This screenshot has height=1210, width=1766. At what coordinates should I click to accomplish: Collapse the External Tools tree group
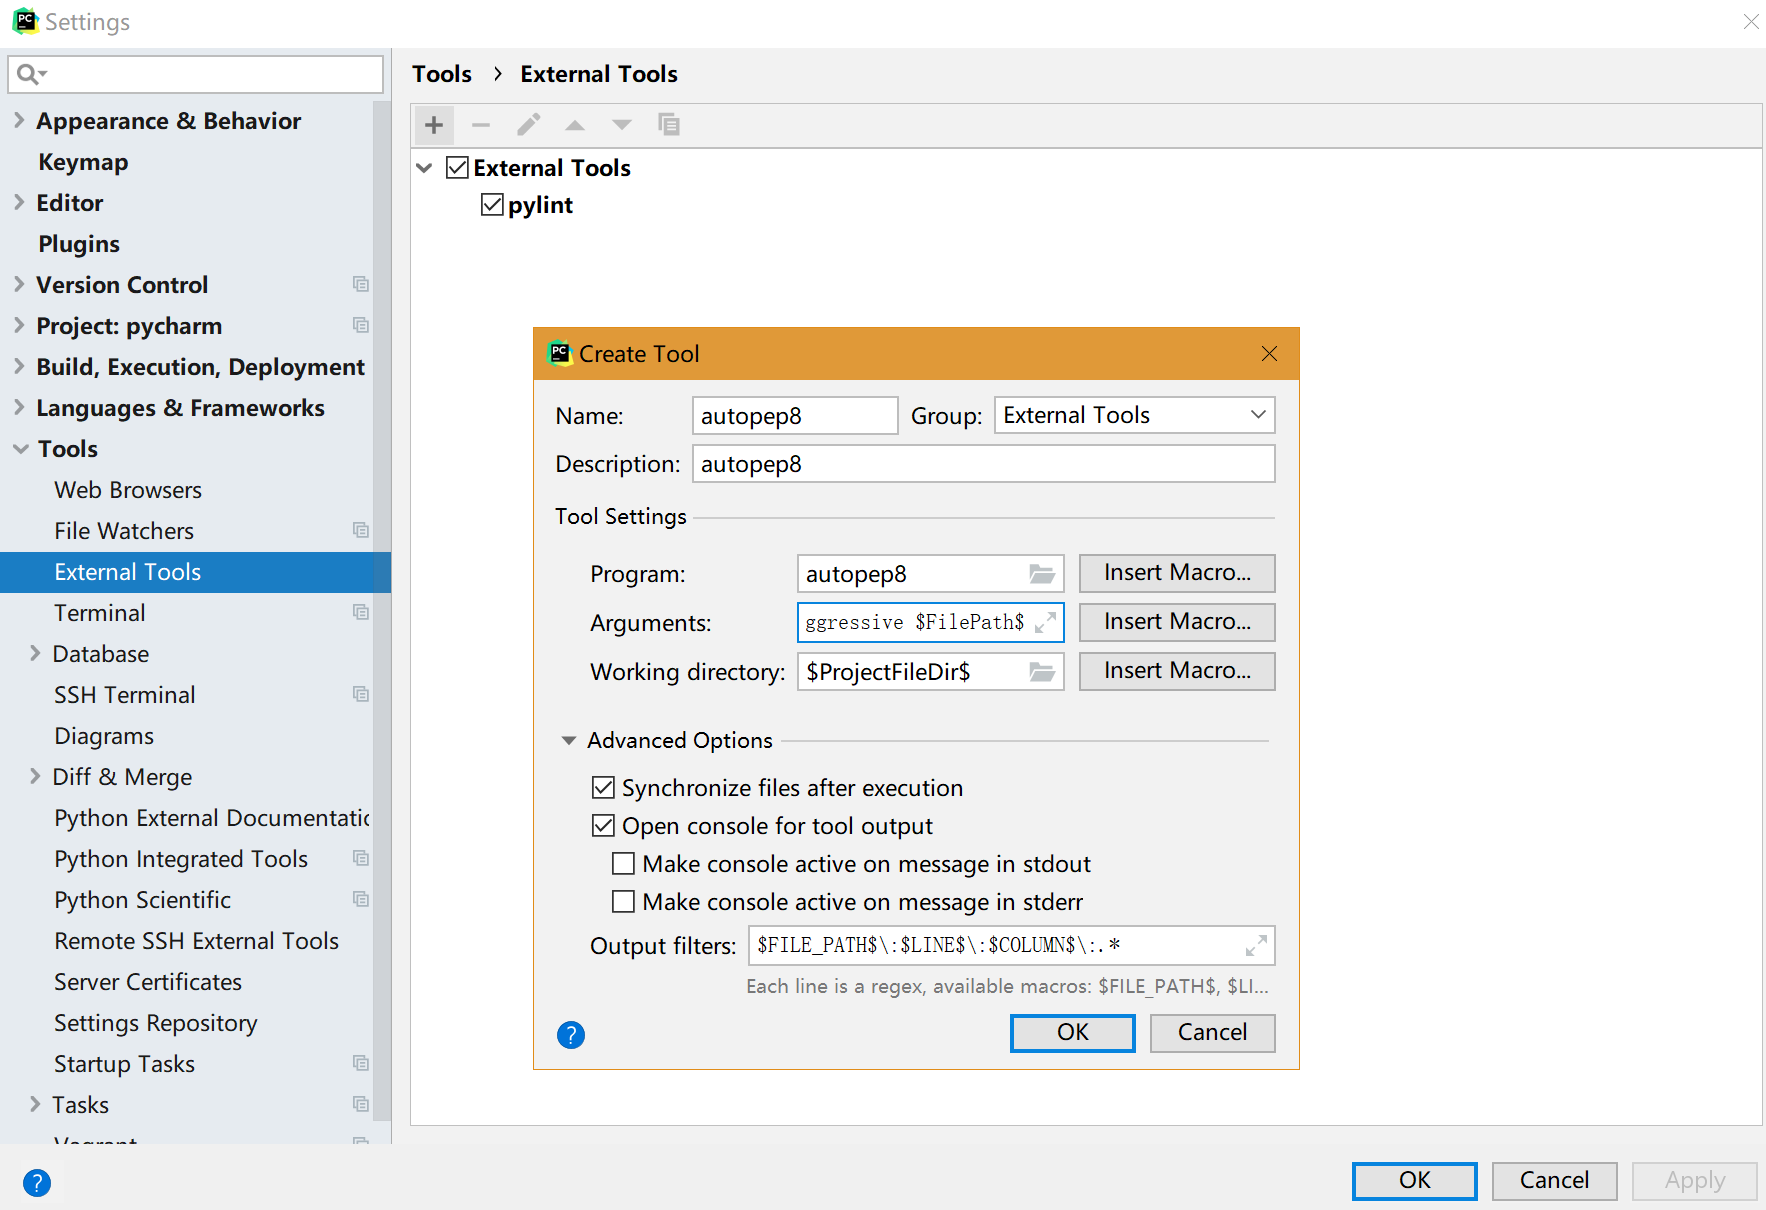click(424, 168)
